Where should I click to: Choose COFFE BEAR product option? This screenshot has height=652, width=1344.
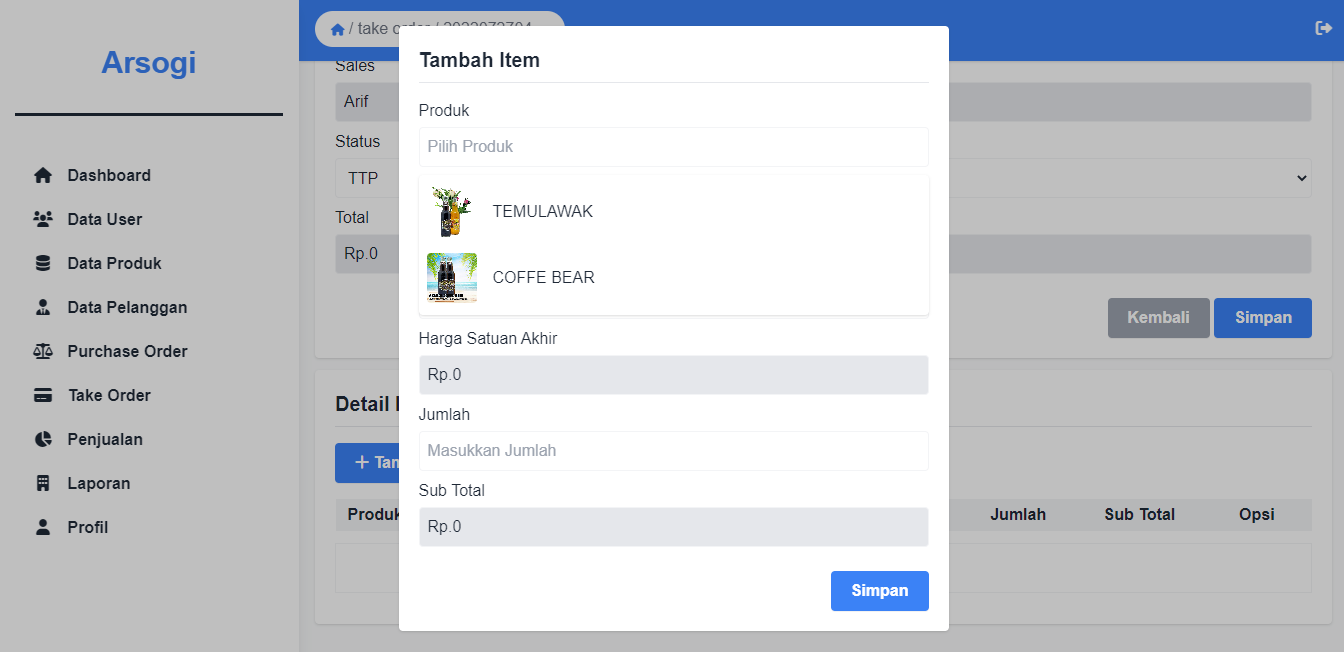point(544,278)
